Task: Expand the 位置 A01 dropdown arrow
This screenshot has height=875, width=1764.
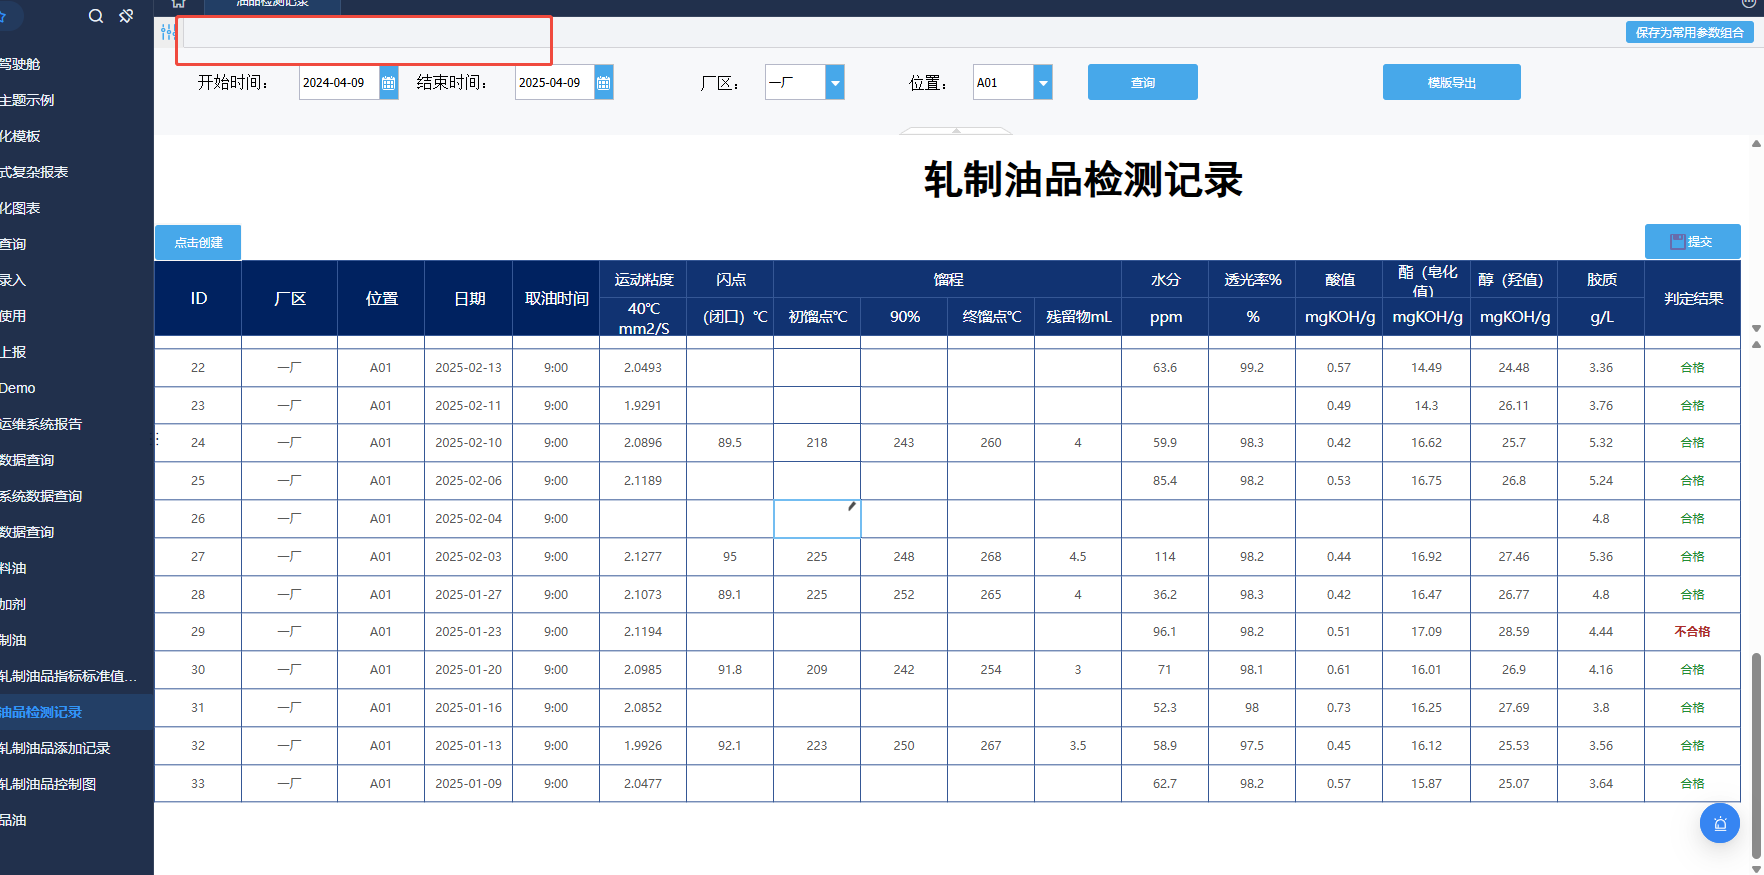Action: tap(1043, 83)
